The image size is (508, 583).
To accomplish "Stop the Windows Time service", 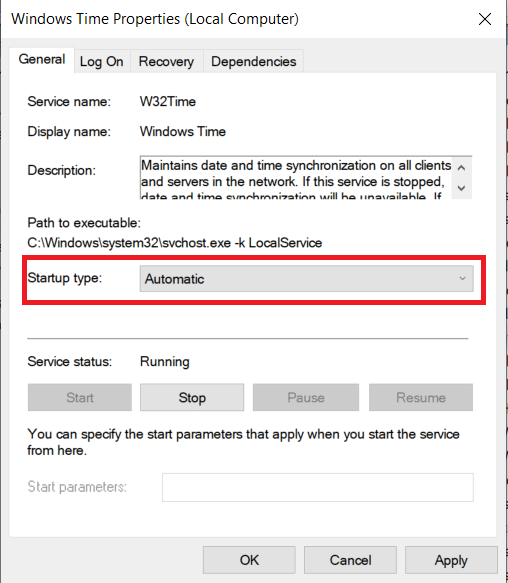I will point(192,397).
